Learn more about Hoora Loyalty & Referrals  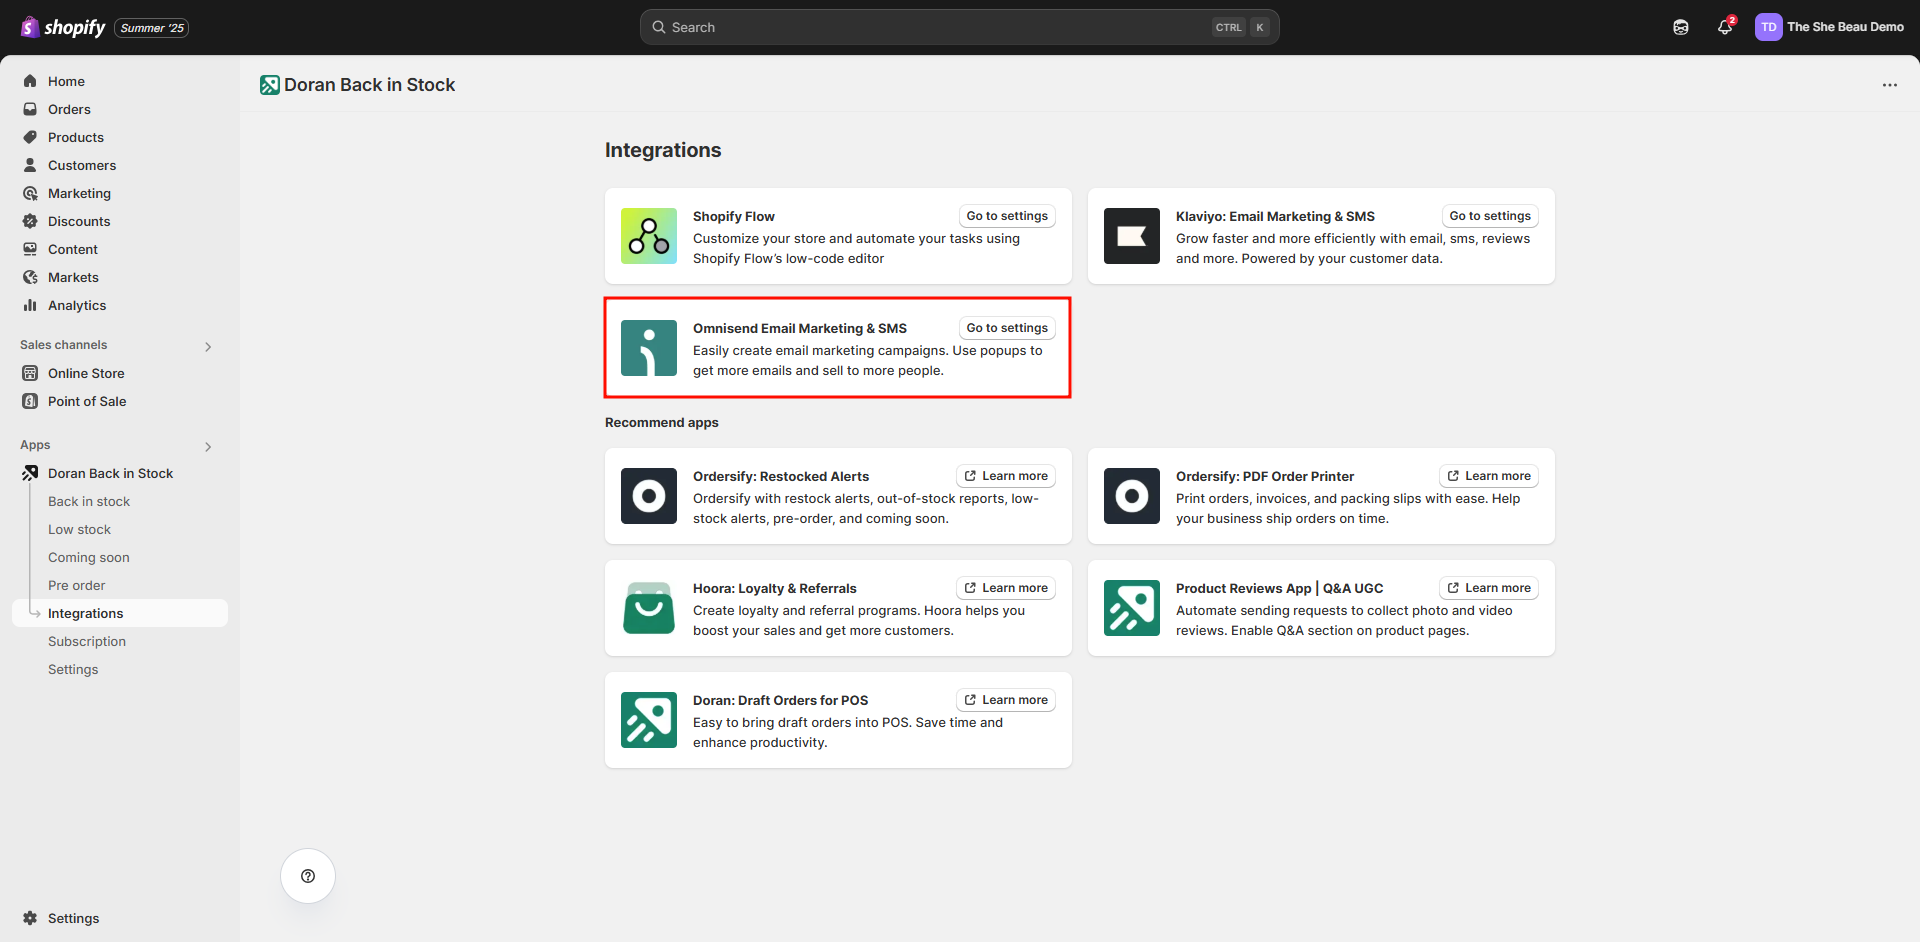1006,588
